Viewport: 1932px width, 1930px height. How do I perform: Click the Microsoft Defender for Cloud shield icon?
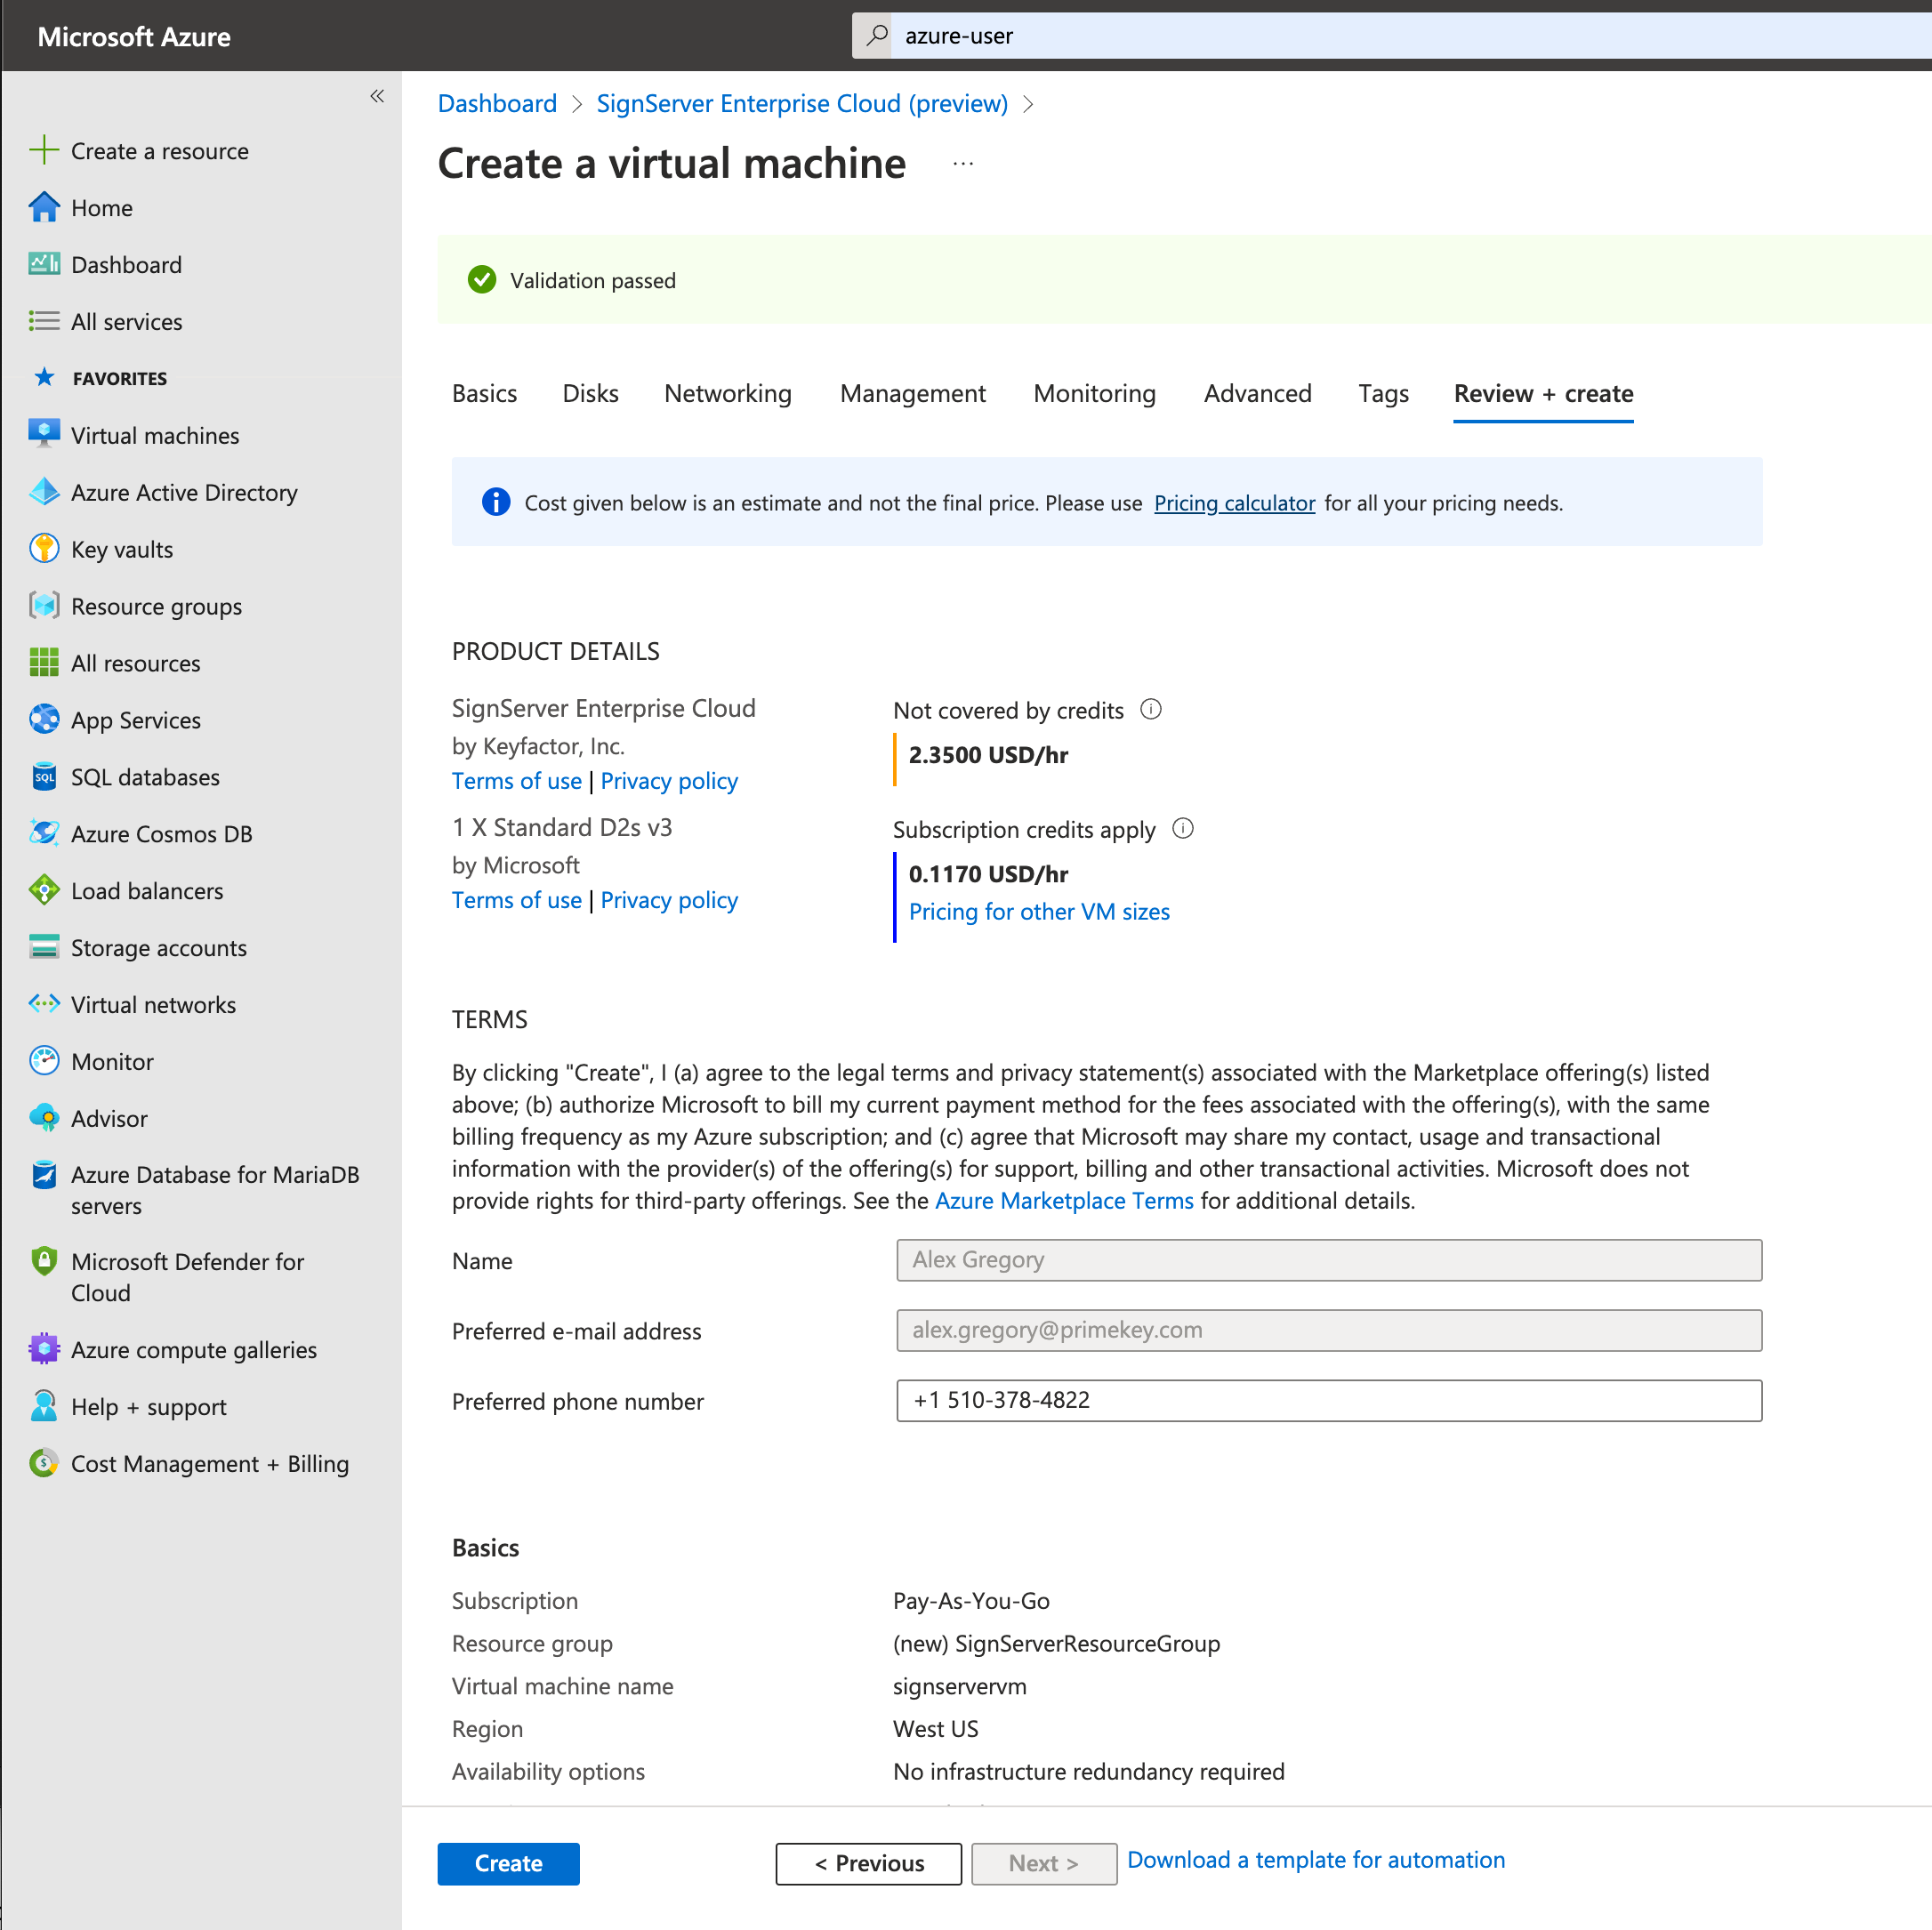click(x=44, y=1261)
